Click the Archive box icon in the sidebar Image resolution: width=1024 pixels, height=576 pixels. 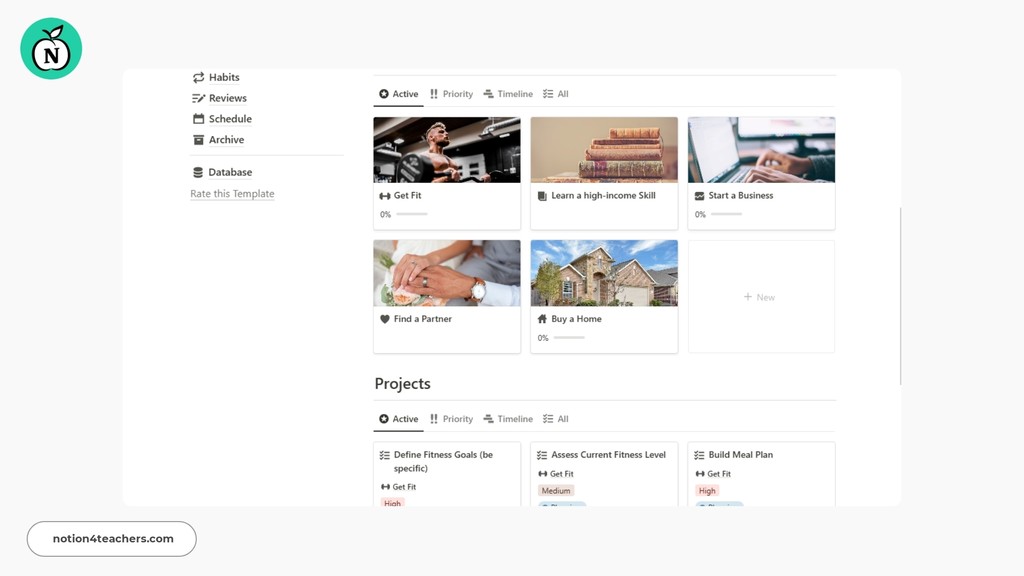click(x=198, y=140)
